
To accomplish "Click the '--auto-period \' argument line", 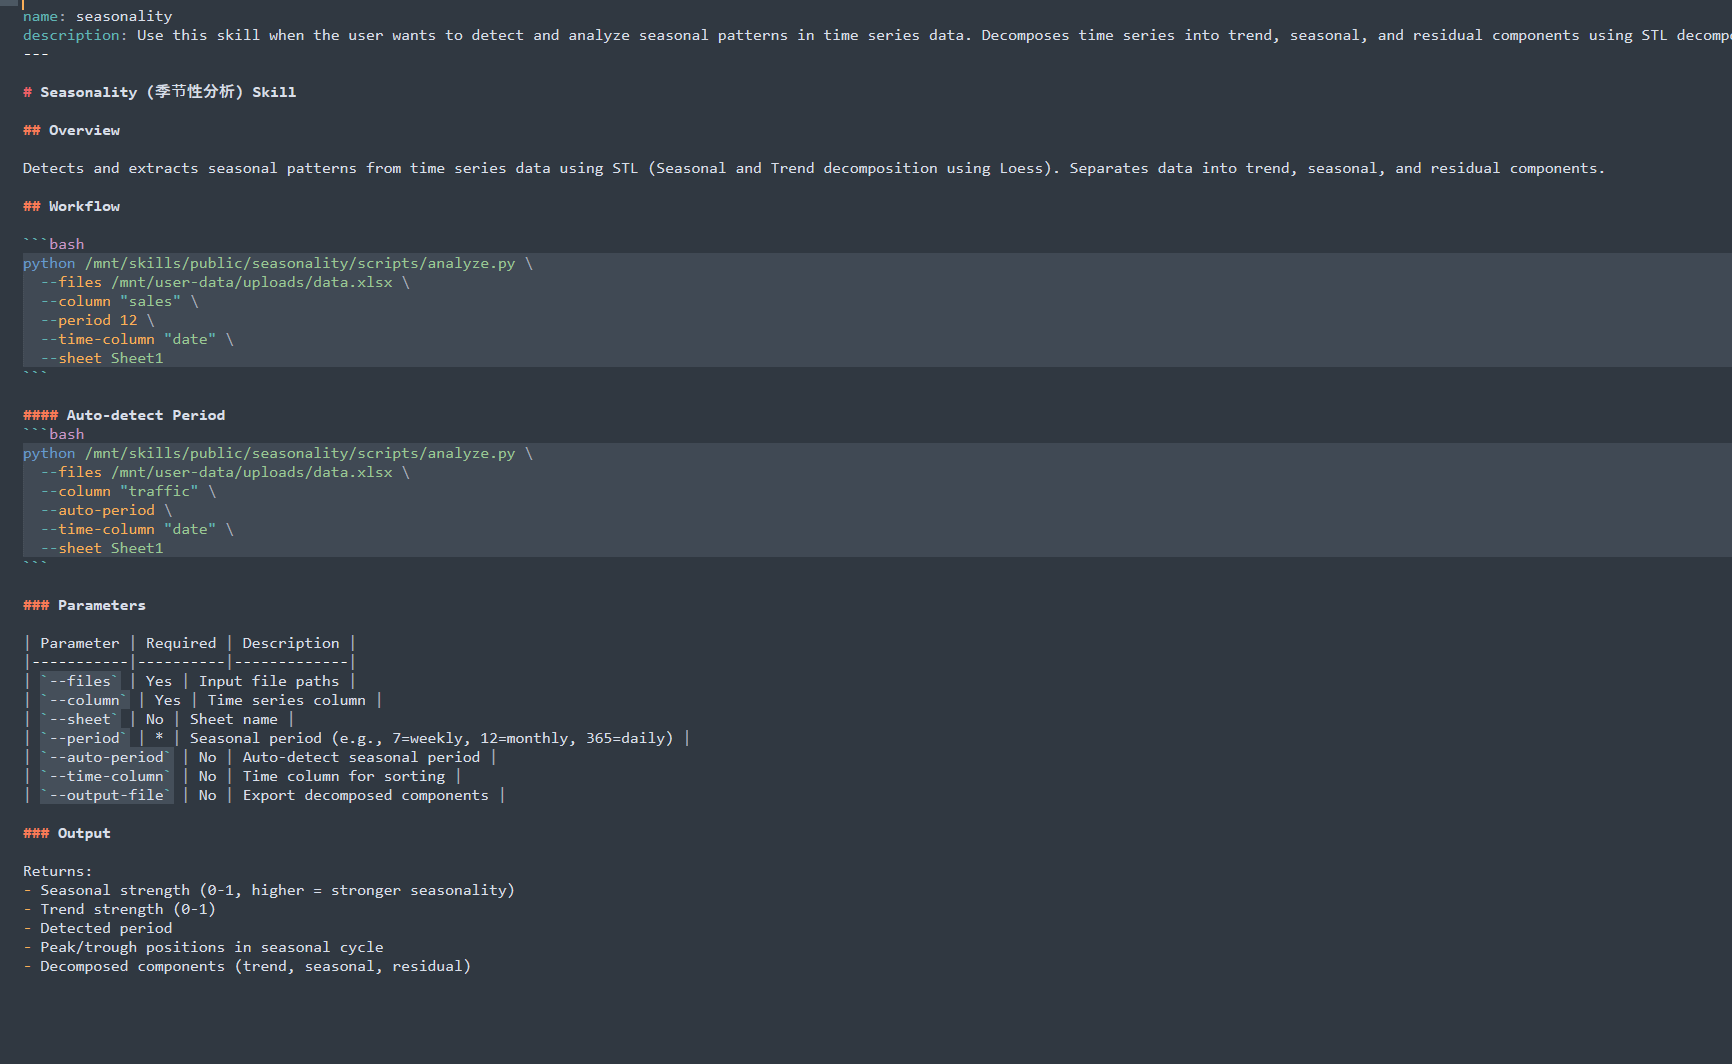I will tap(106, 510).
